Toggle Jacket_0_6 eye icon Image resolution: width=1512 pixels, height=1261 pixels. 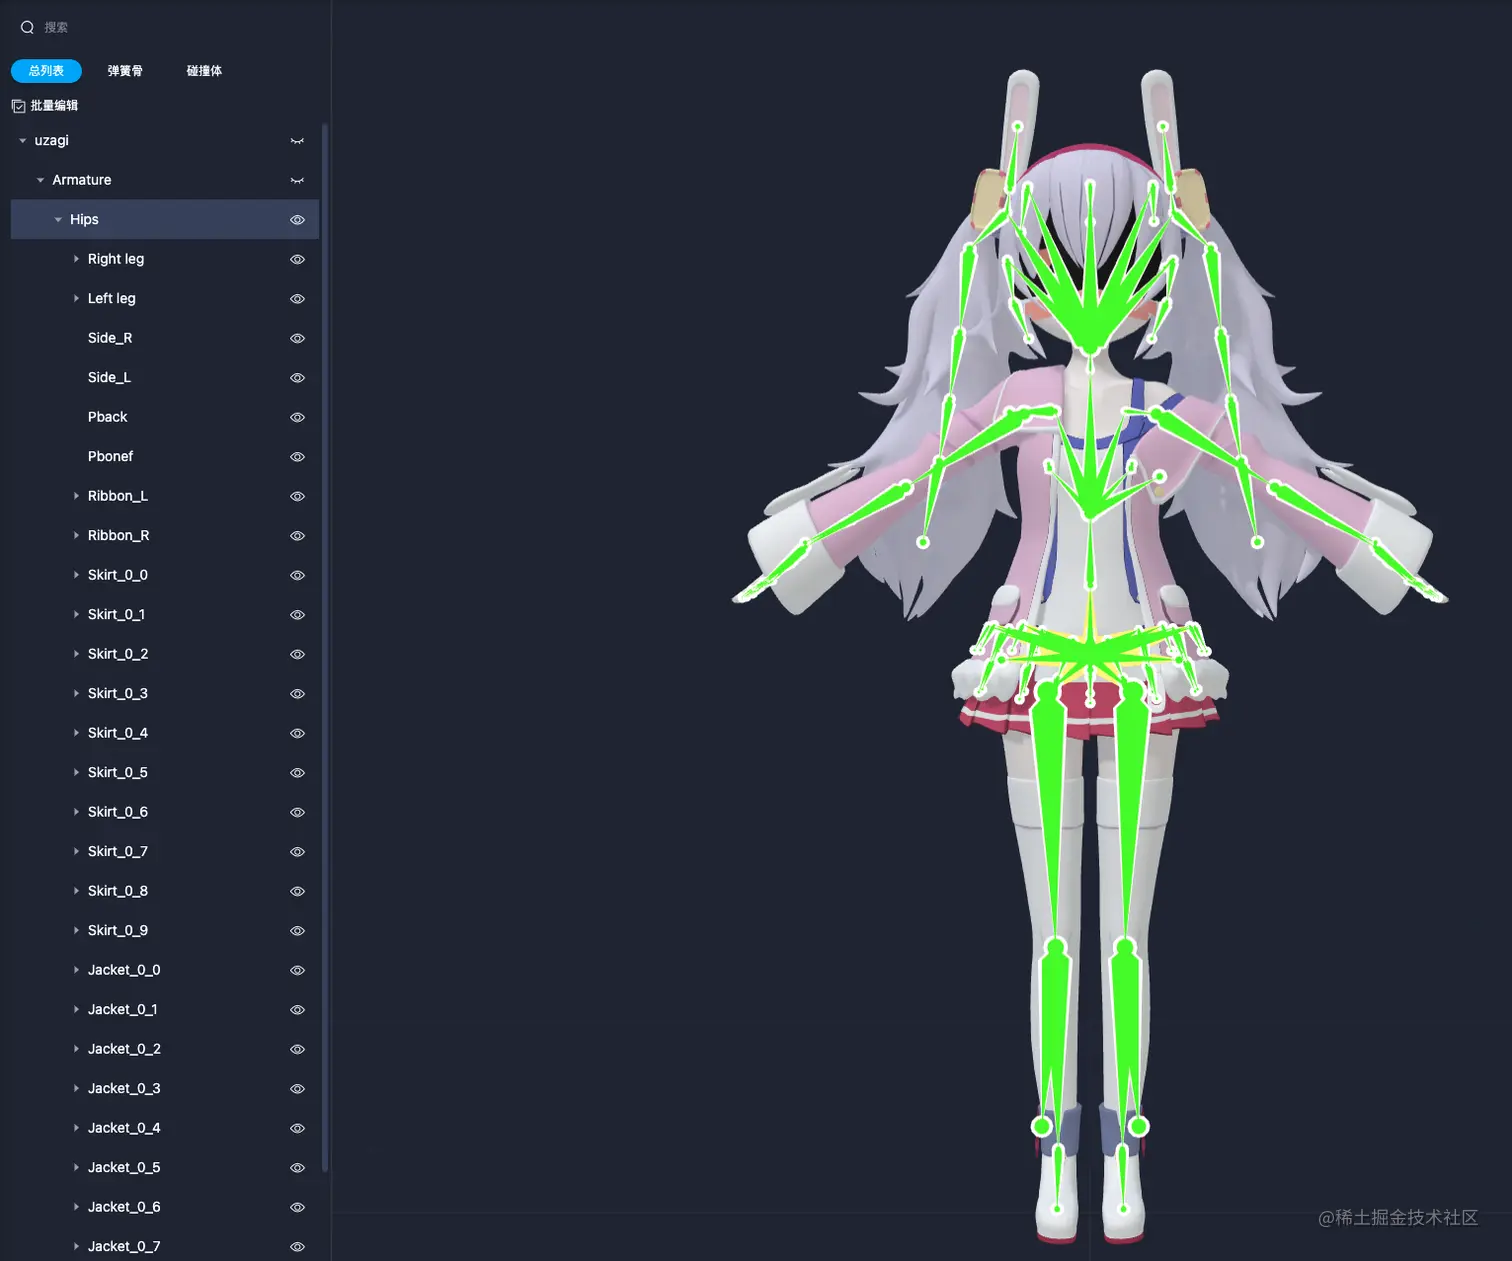point(297,1207)
